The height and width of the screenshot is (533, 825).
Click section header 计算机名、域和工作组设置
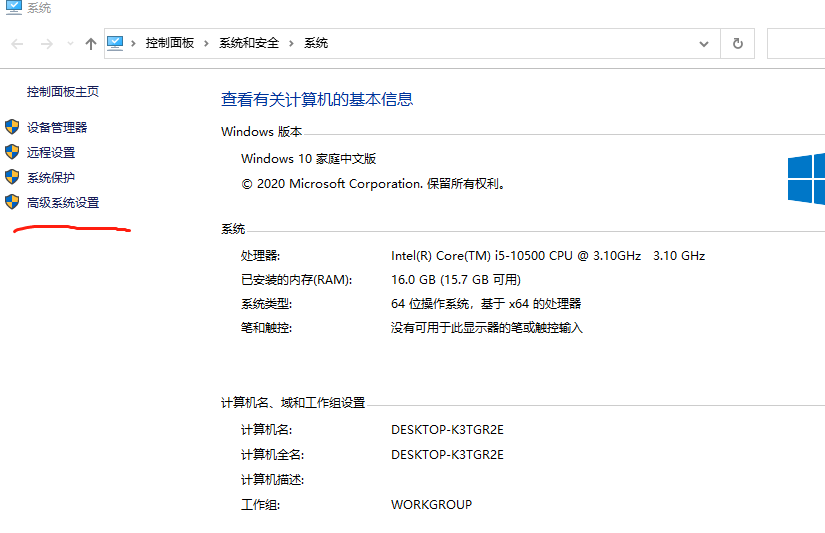point(293,403)
